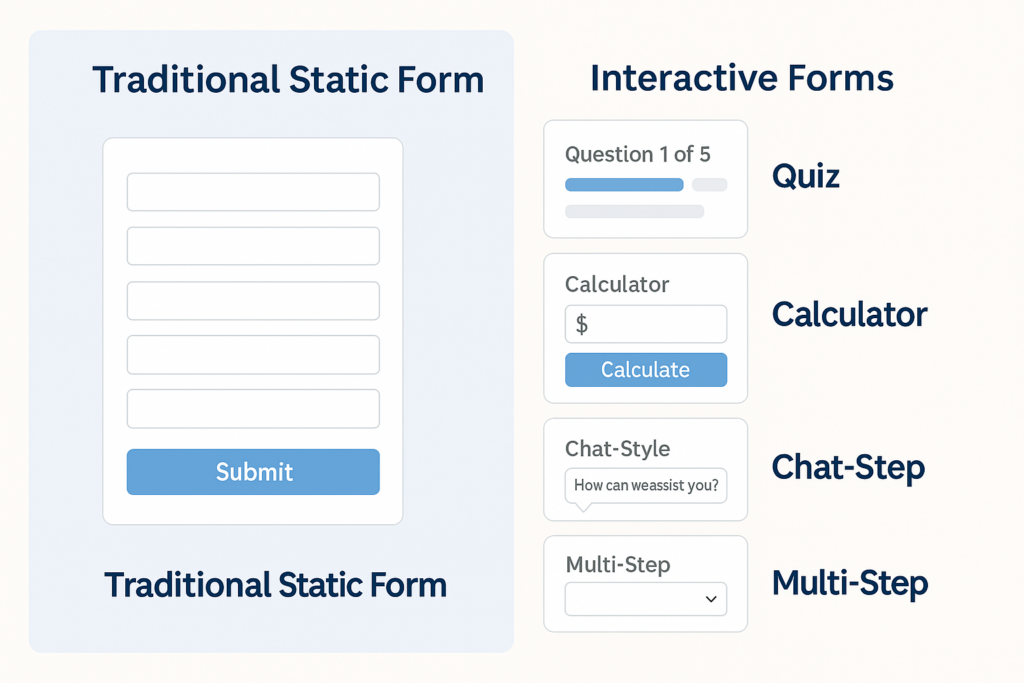Click the third empty form field
1024x683 pixels.
(x=253, y=301)
